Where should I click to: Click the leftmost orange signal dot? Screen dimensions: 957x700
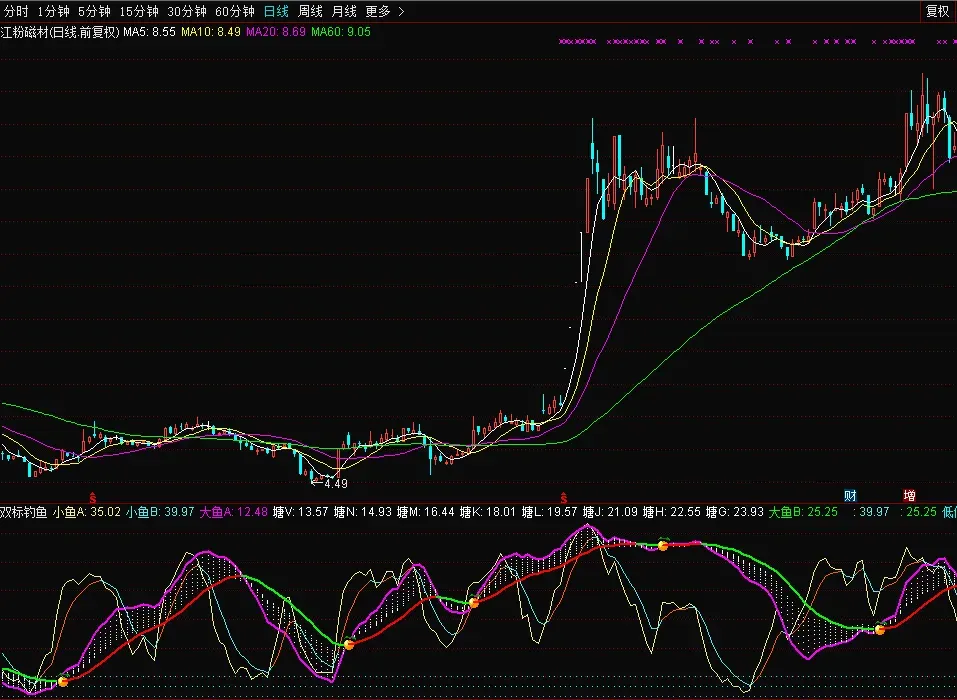63,681
